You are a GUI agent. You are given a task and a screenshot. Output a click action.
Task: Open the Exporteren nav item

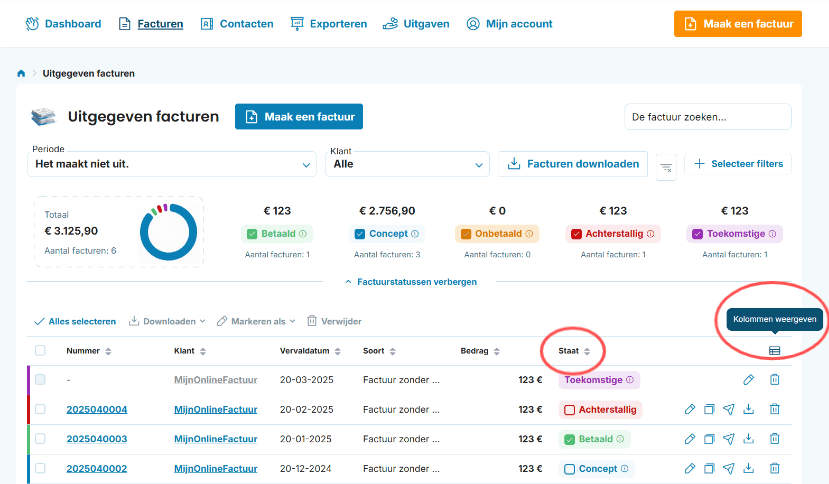pyautogui.click(x=328, y=24)
